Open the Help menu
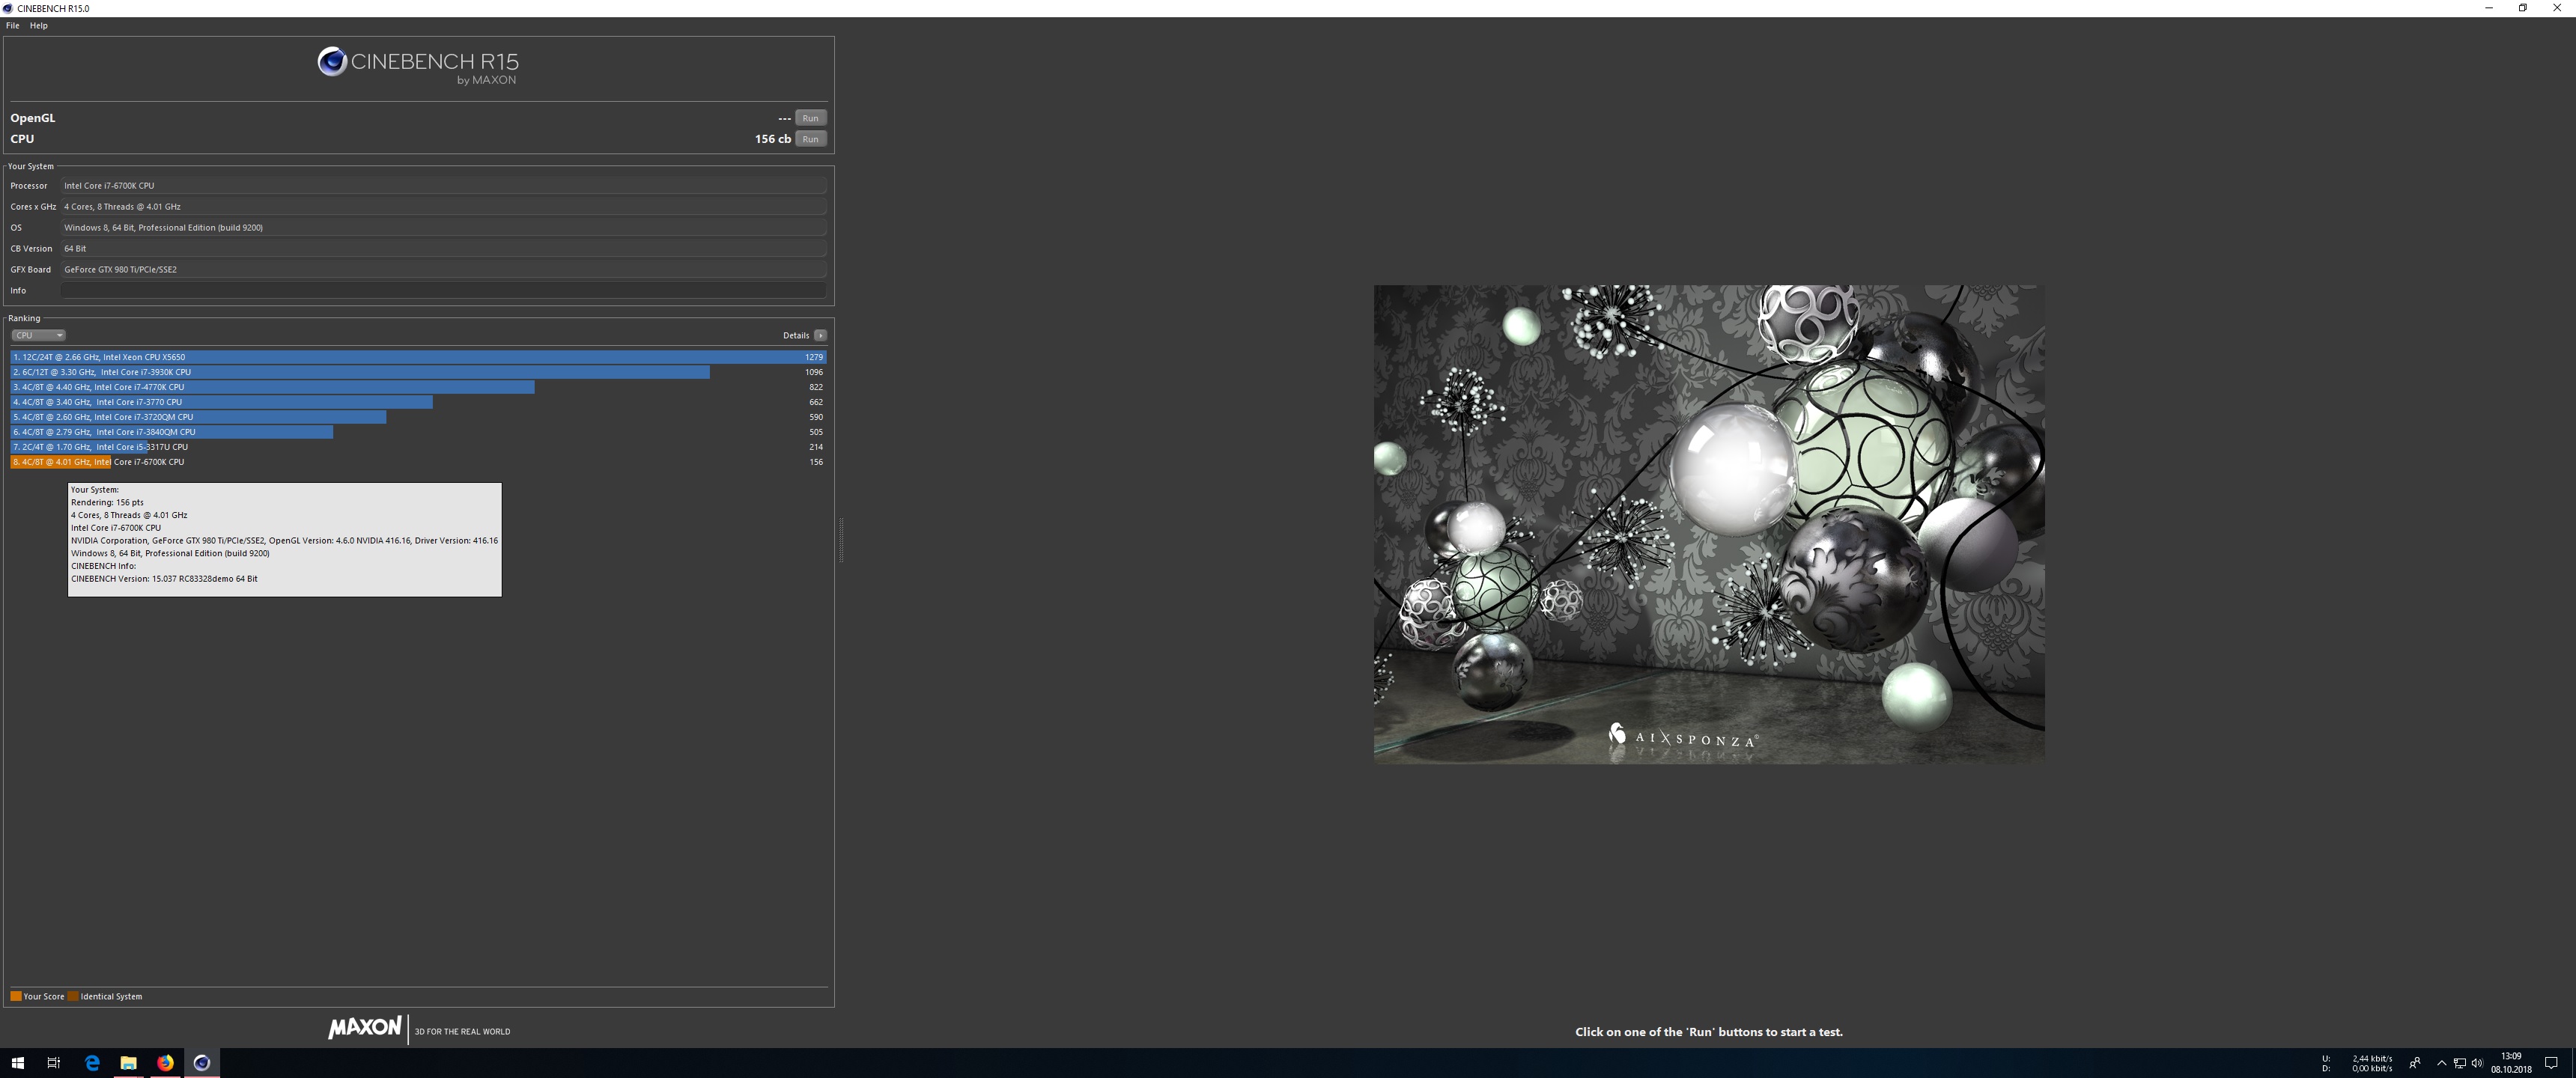2576x1078 pixels. point(39,26)
